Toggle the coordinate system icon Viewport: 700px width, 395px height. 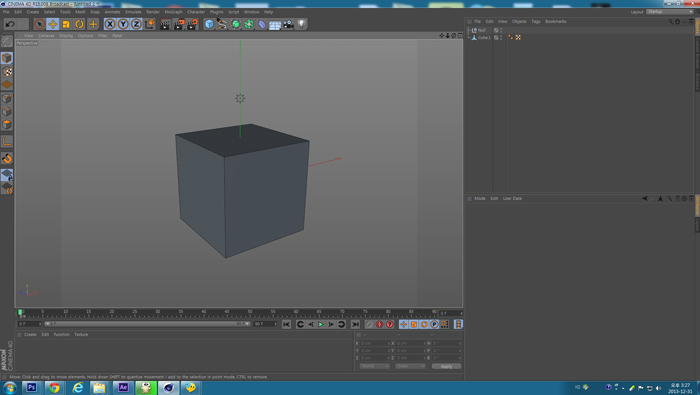(x=150, y=24)
